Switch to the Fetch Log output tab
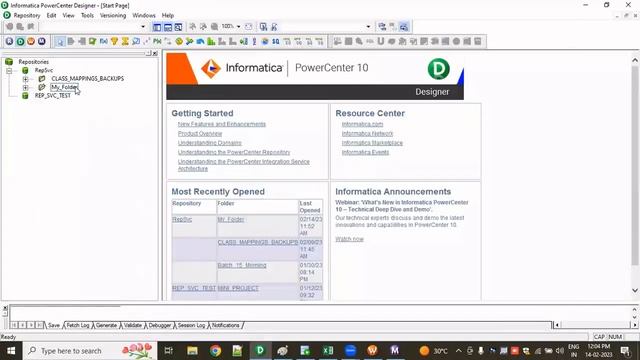Screen dimensions: 640x360 point(78,325)
